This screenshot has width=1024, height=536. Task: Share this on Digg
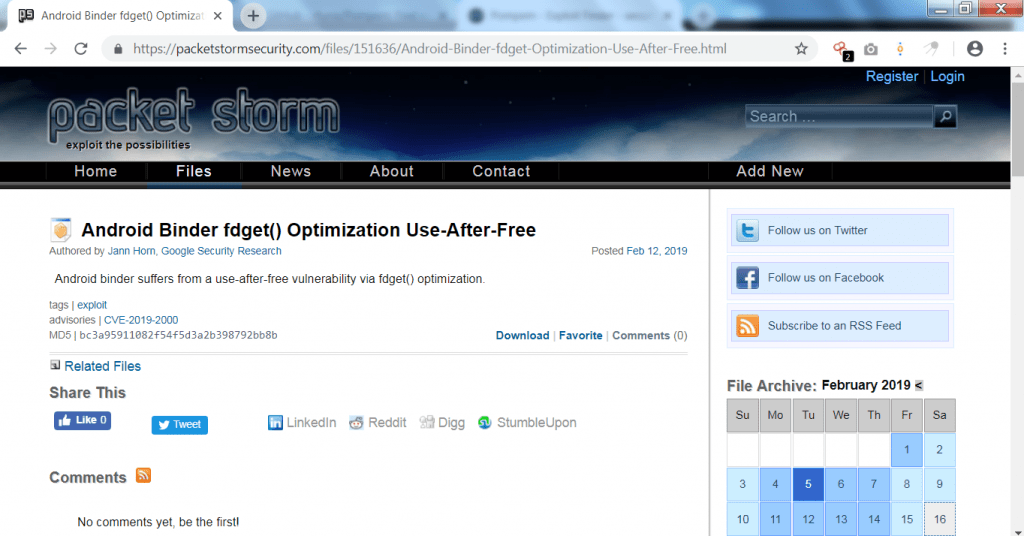[x=442, y=422]
